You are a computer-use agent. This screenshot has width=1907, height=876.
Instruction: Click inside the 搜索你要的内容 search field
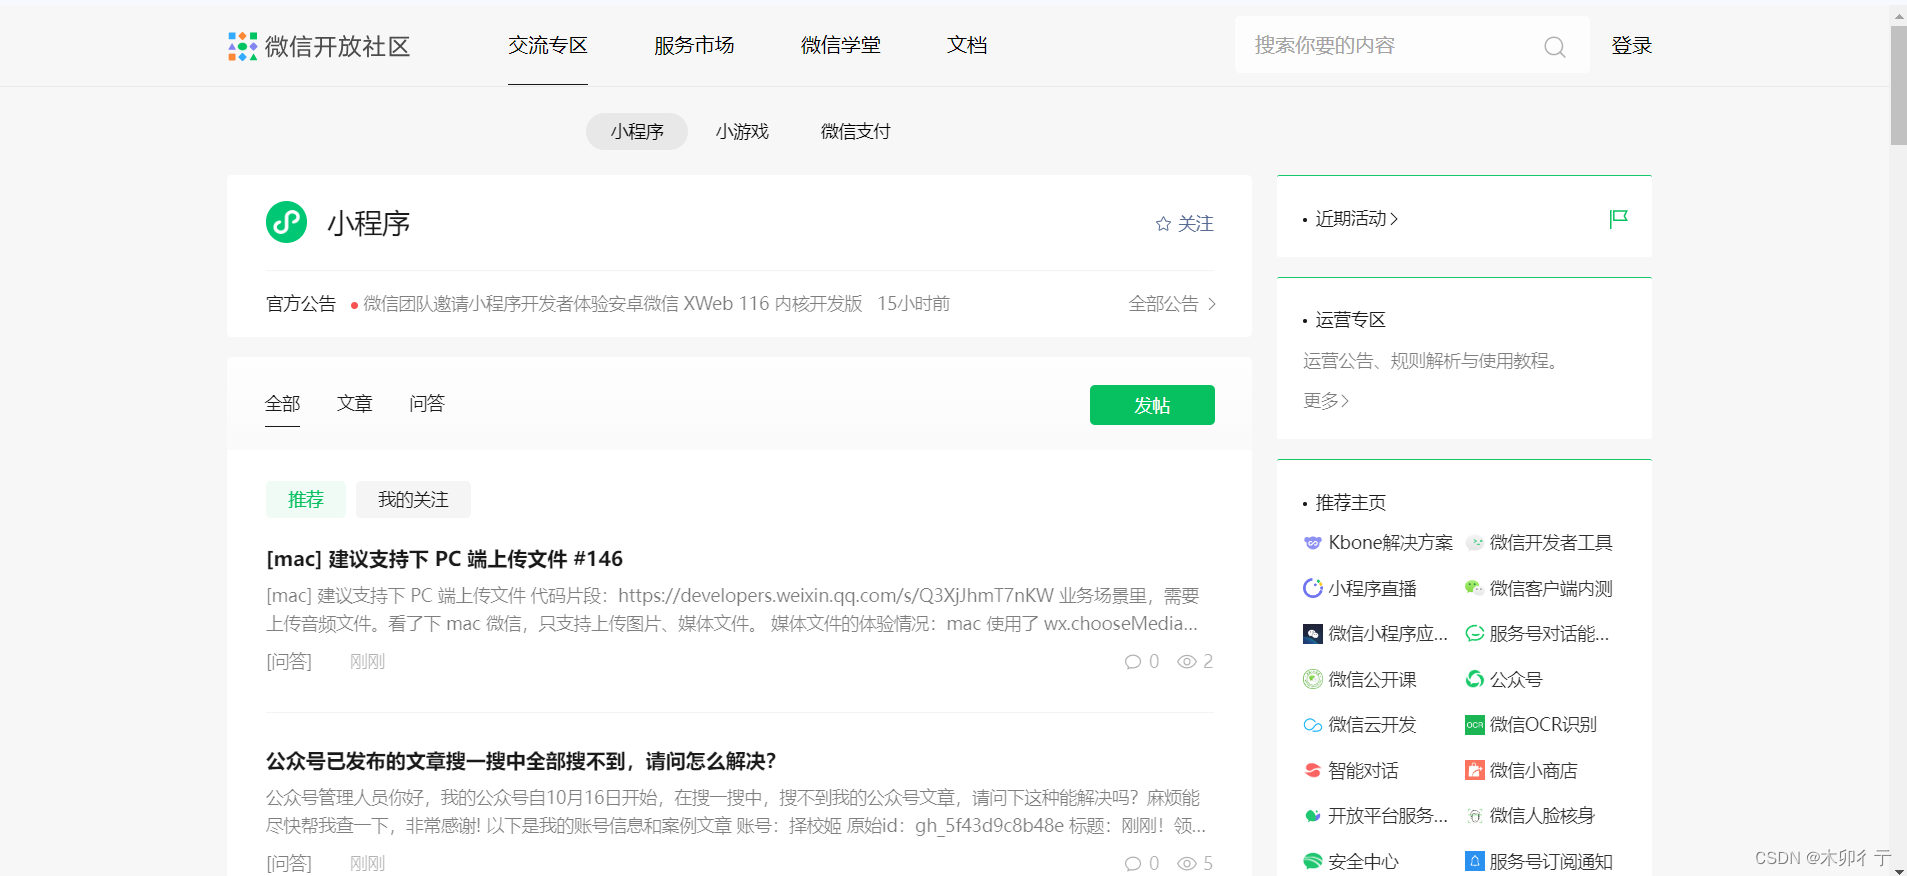click(x=1412, y=45)
